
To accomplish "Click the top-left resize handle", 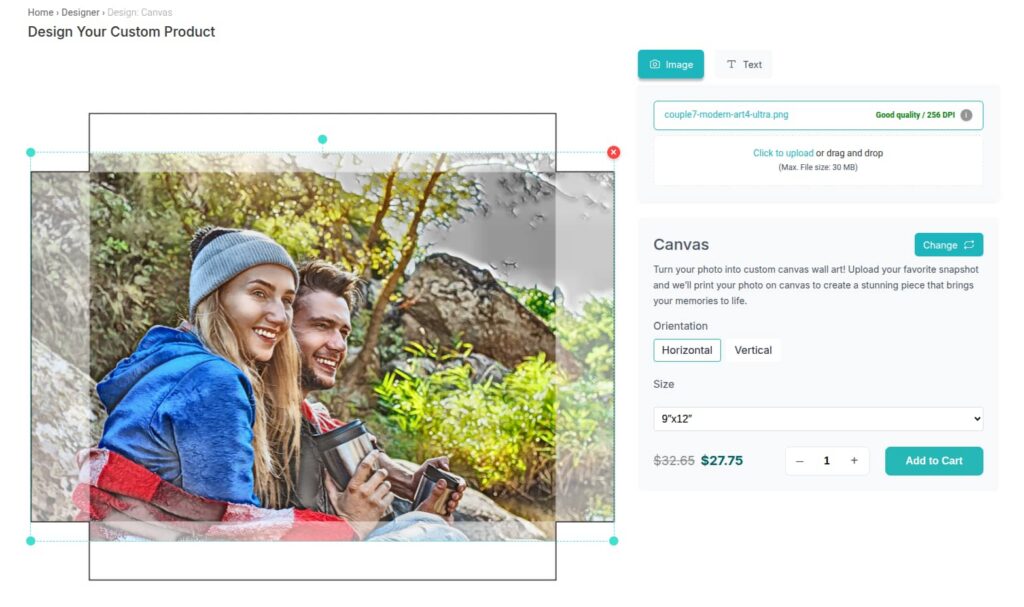I will 31,153.
